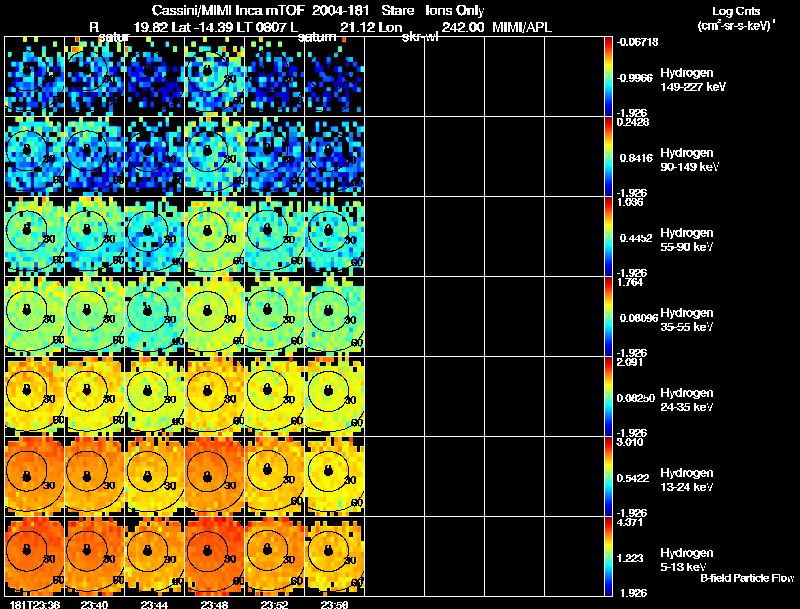Viewport: 800px width, 609px height.
Task: Click the '-0.06713' scale maximum value
Action: click(x=638, y=42)
